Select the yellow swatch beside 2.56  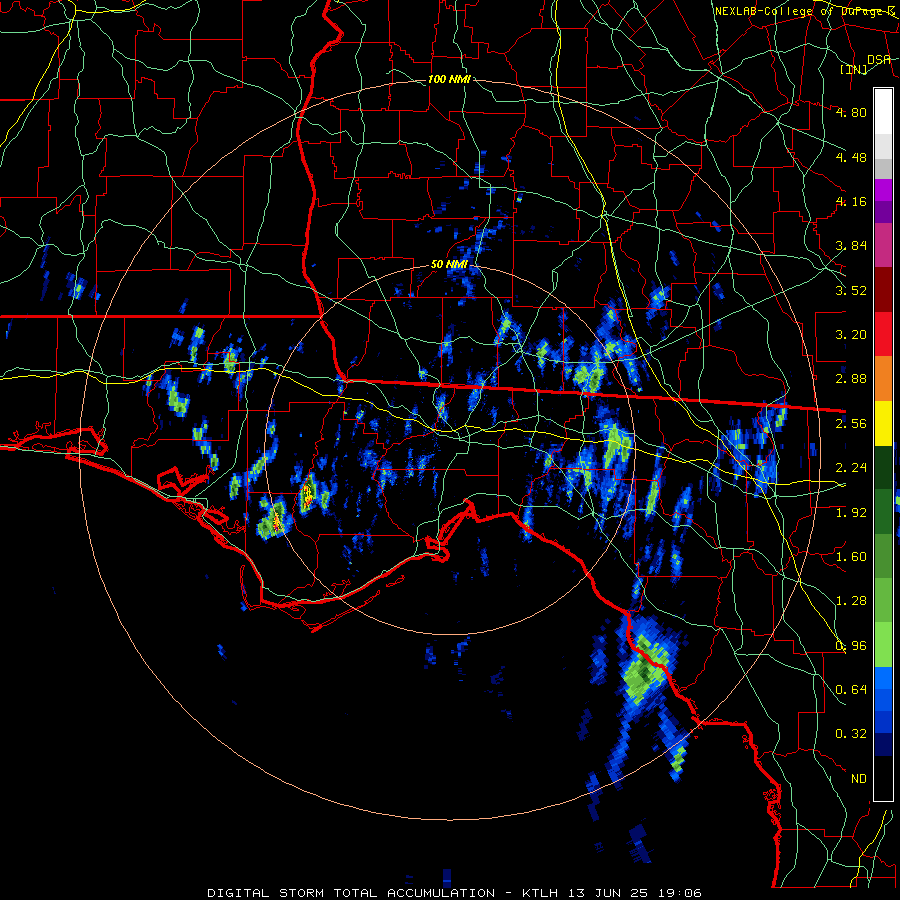883,423
